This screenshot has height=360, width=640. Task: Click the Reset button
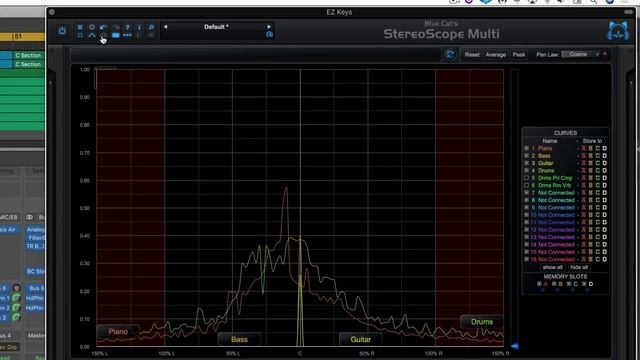472,55
